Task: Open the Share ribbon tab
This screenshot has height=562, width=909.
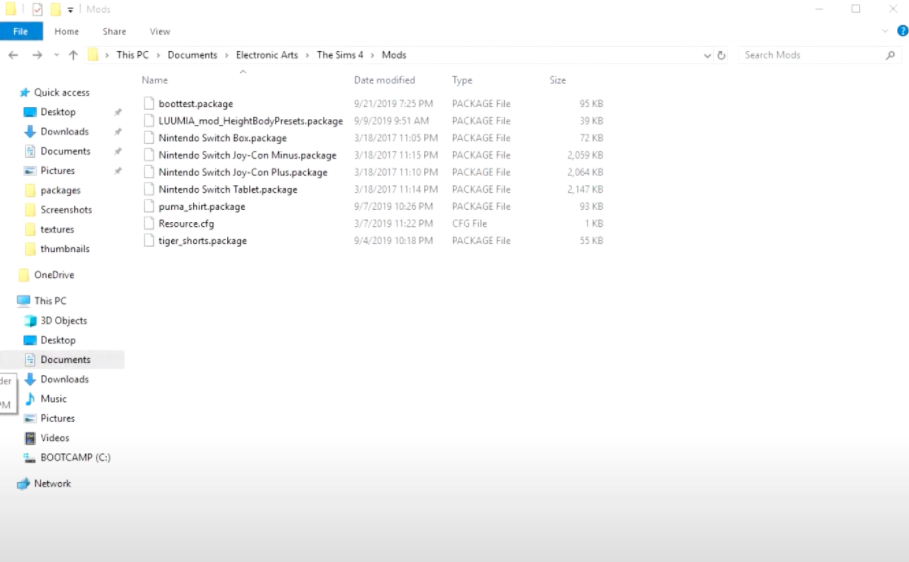Action: (114, 32)
